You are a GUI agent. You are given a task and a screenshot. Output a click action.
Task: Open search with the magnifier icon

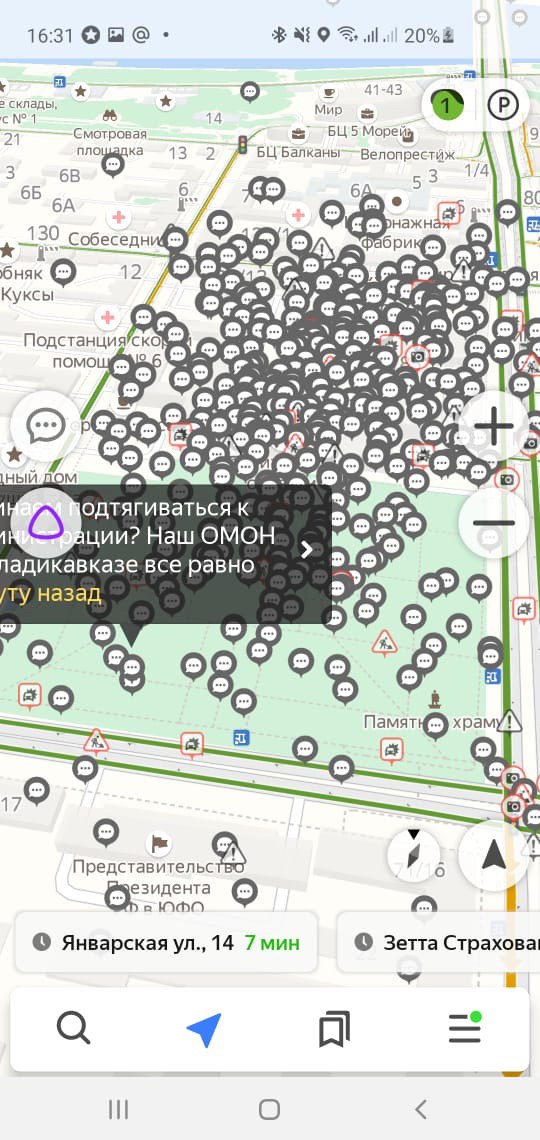click(73, 1028)
